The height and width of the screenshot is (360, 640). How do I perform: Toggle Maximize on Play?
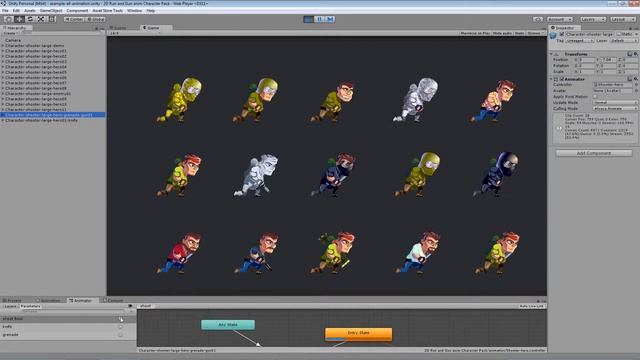pos(475,33)
